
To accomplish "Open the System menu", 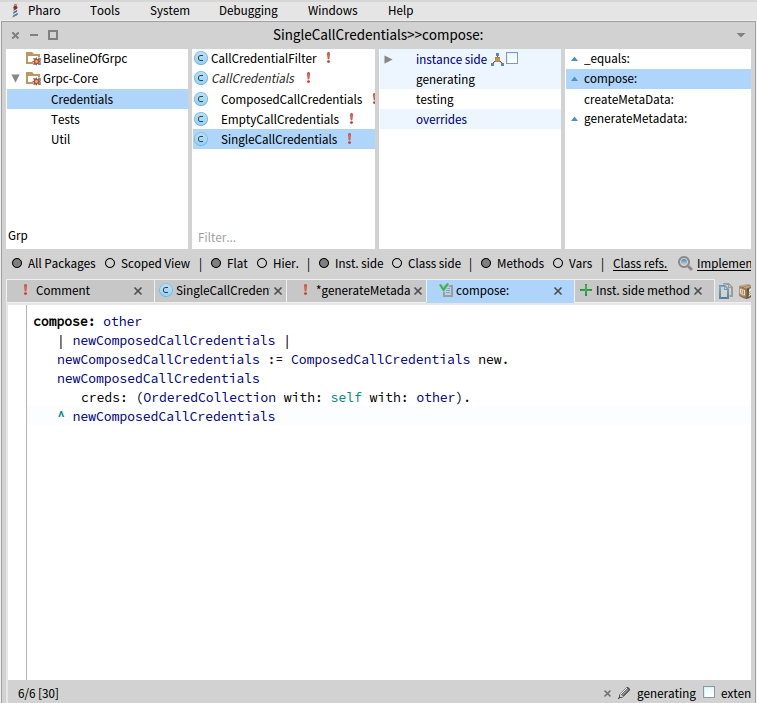I will click(169, 10).
